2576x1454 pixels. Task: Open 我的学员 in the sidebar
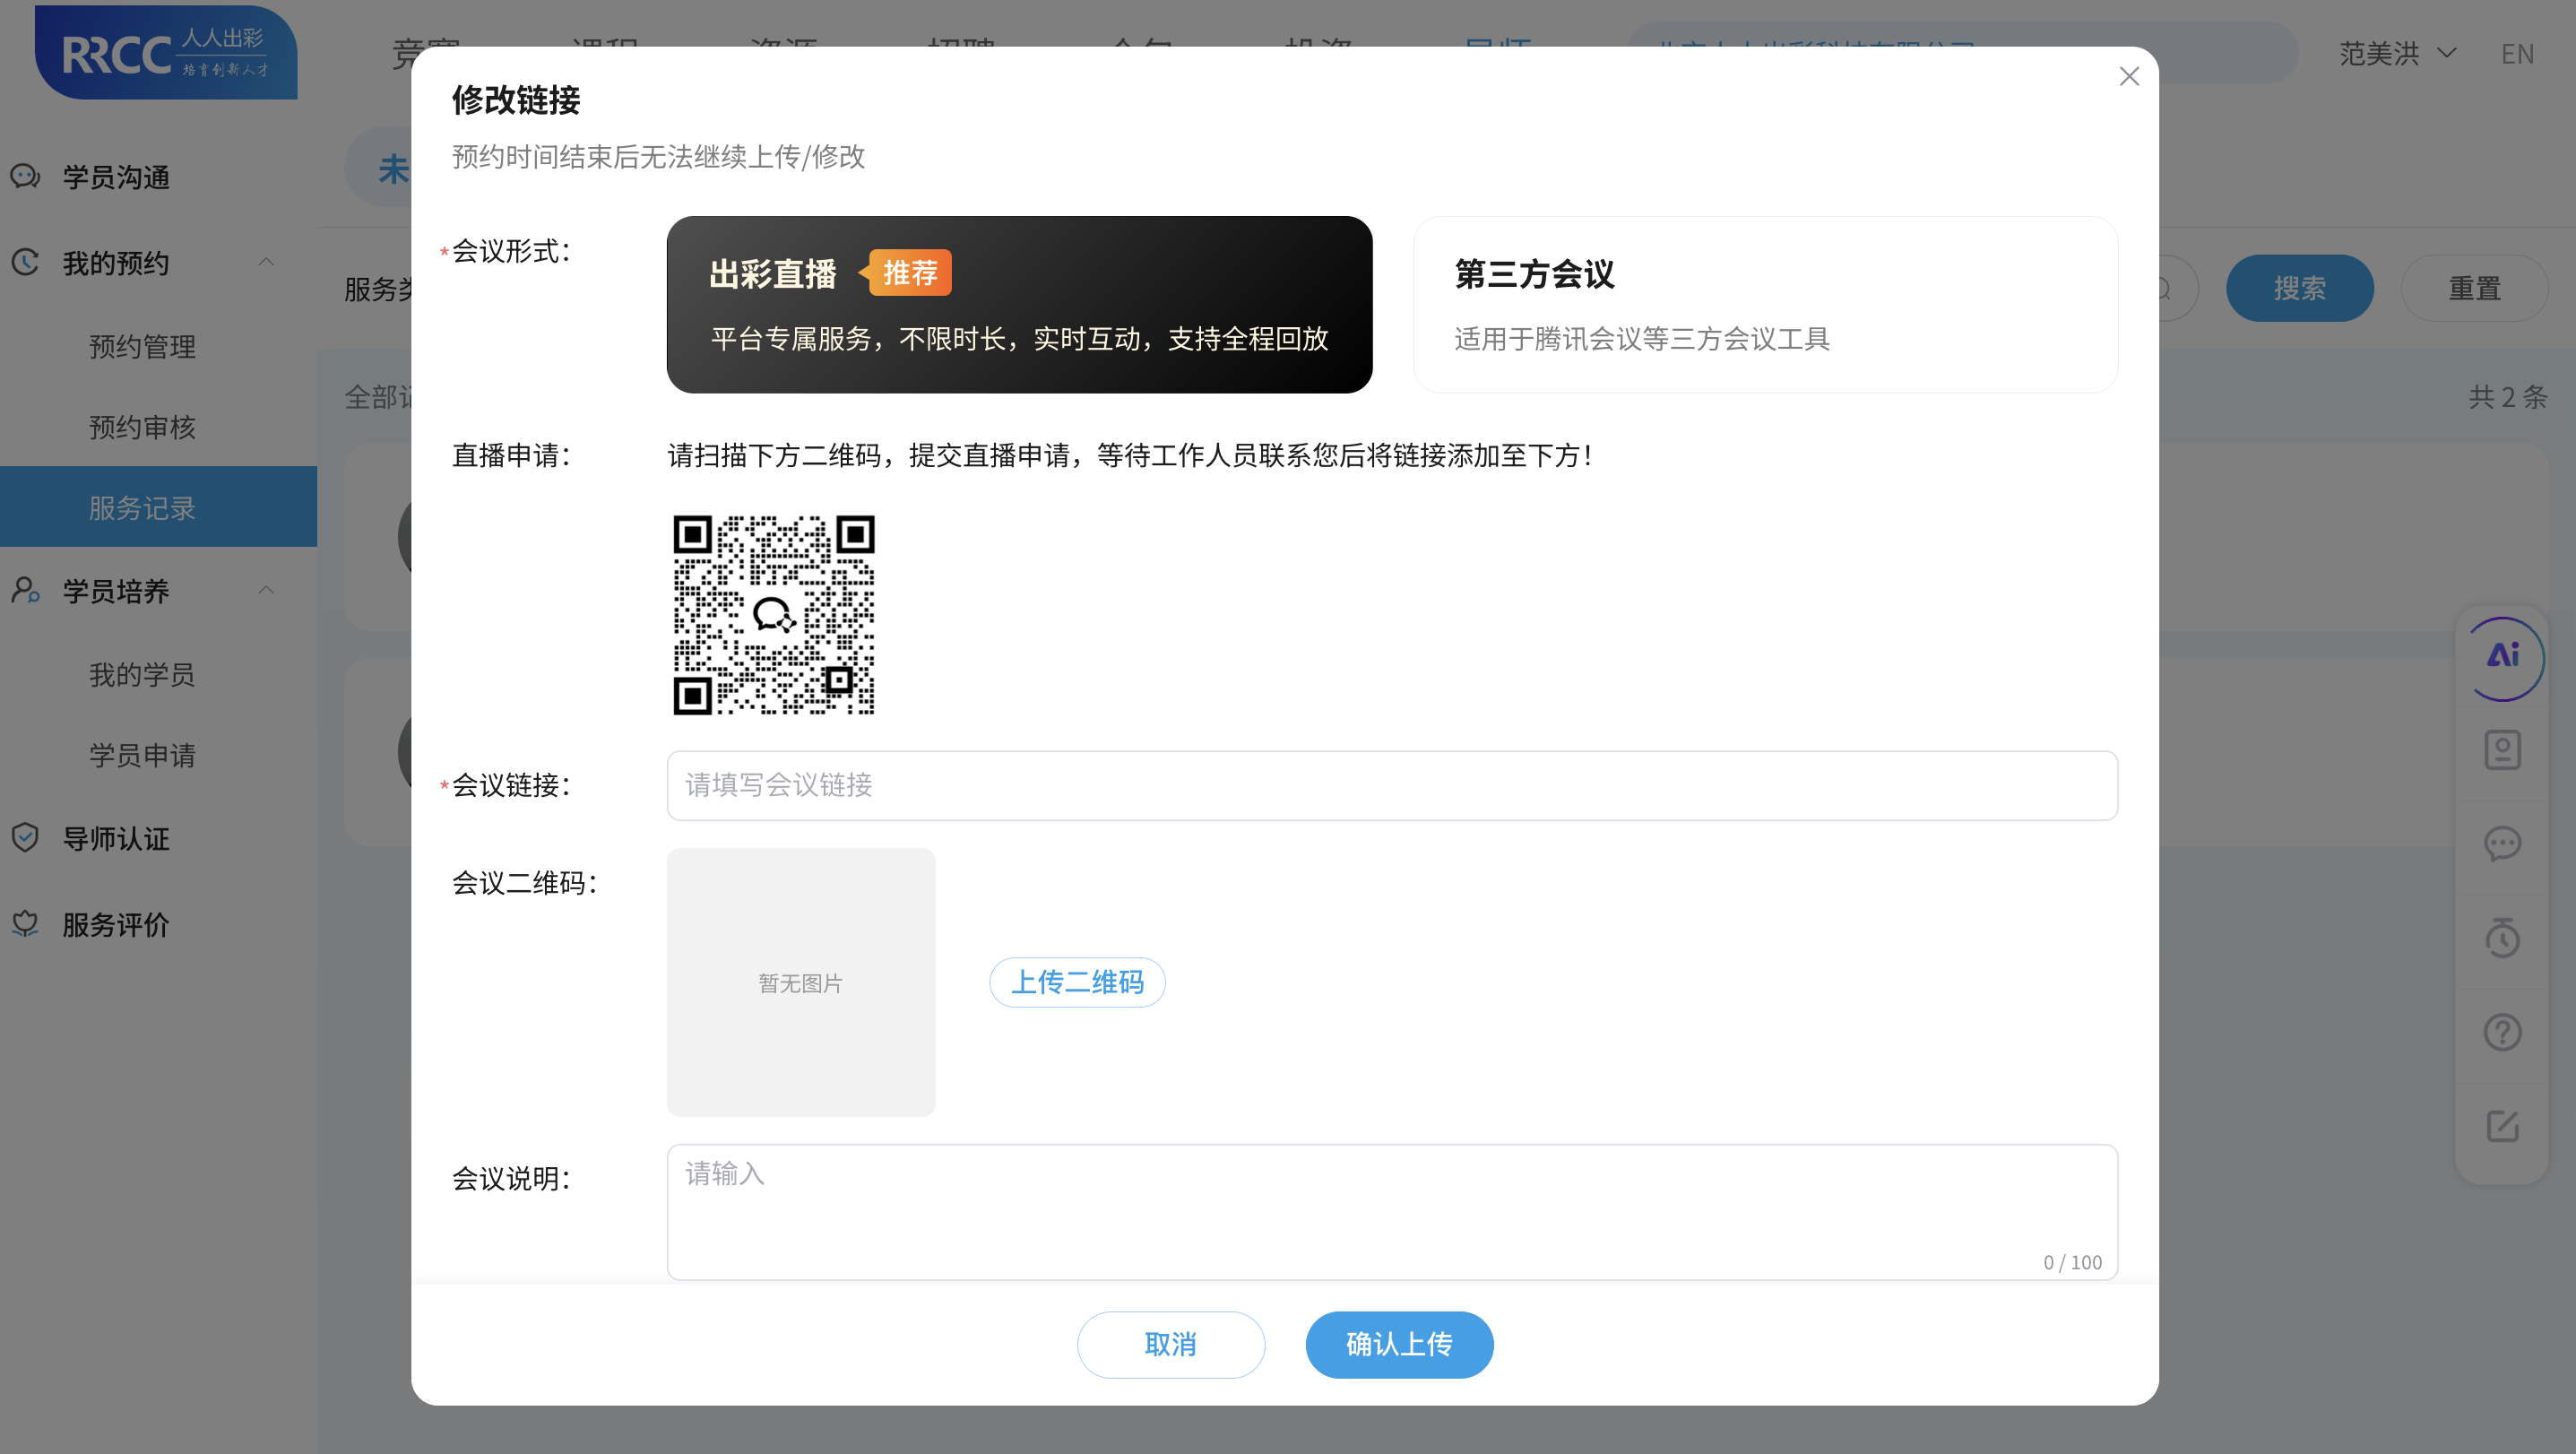coord(142,675)
